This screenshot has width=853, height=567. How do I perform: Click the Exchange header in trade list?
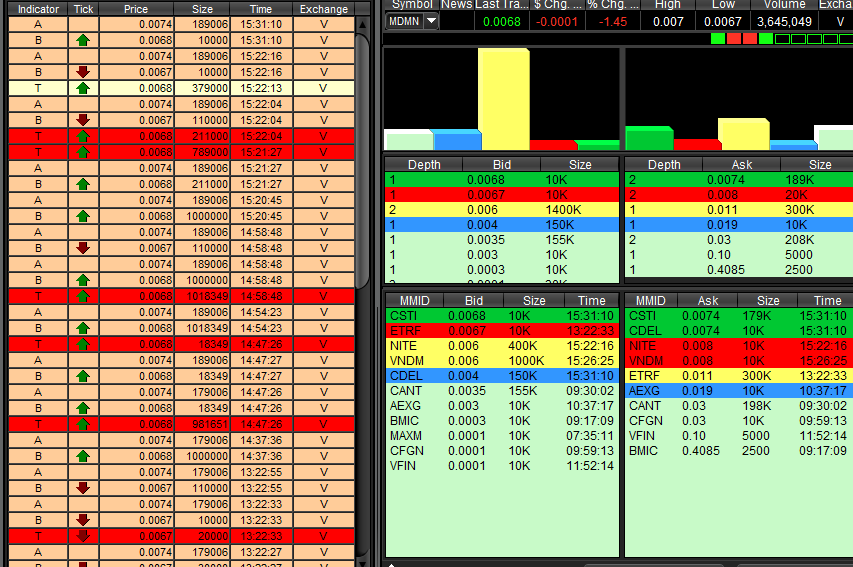(x=323, y=9)
